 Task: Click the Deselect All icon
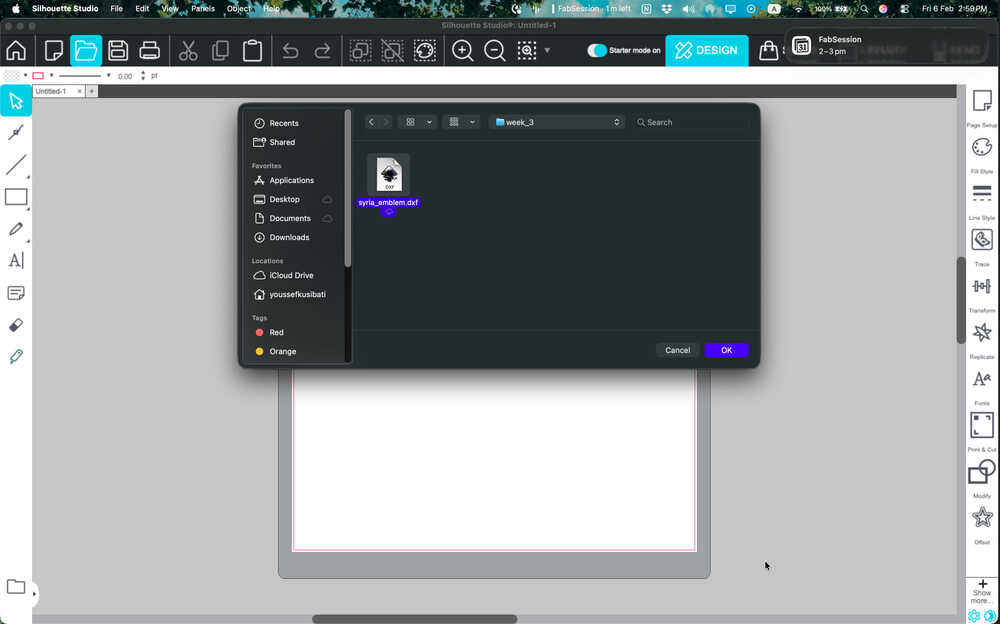point(392,50)
